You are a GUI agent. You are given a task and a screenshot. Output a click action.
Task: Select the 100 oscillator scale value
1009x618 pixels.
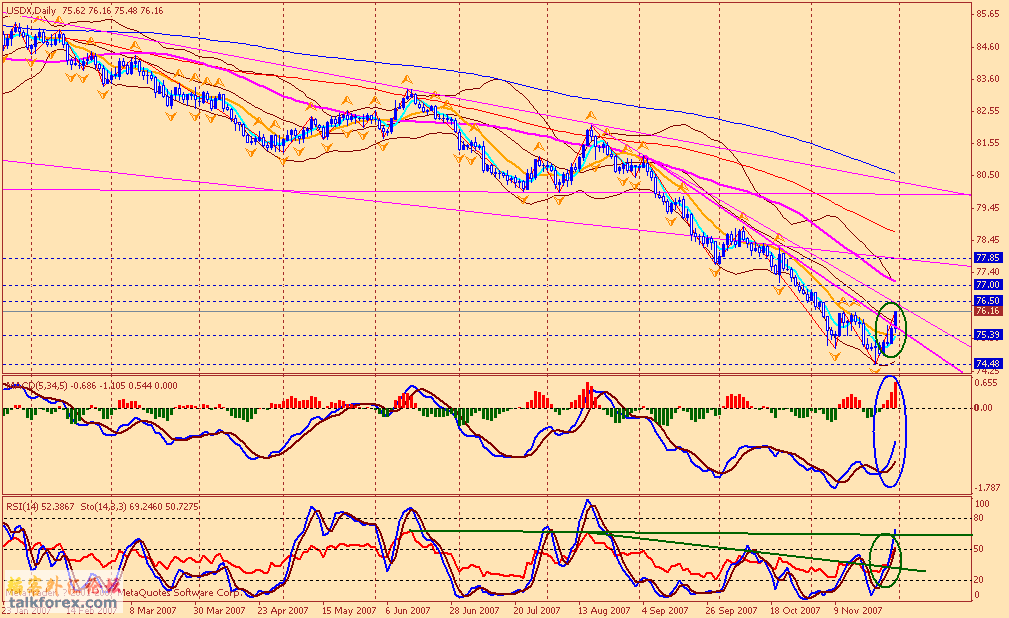[983, 504]
